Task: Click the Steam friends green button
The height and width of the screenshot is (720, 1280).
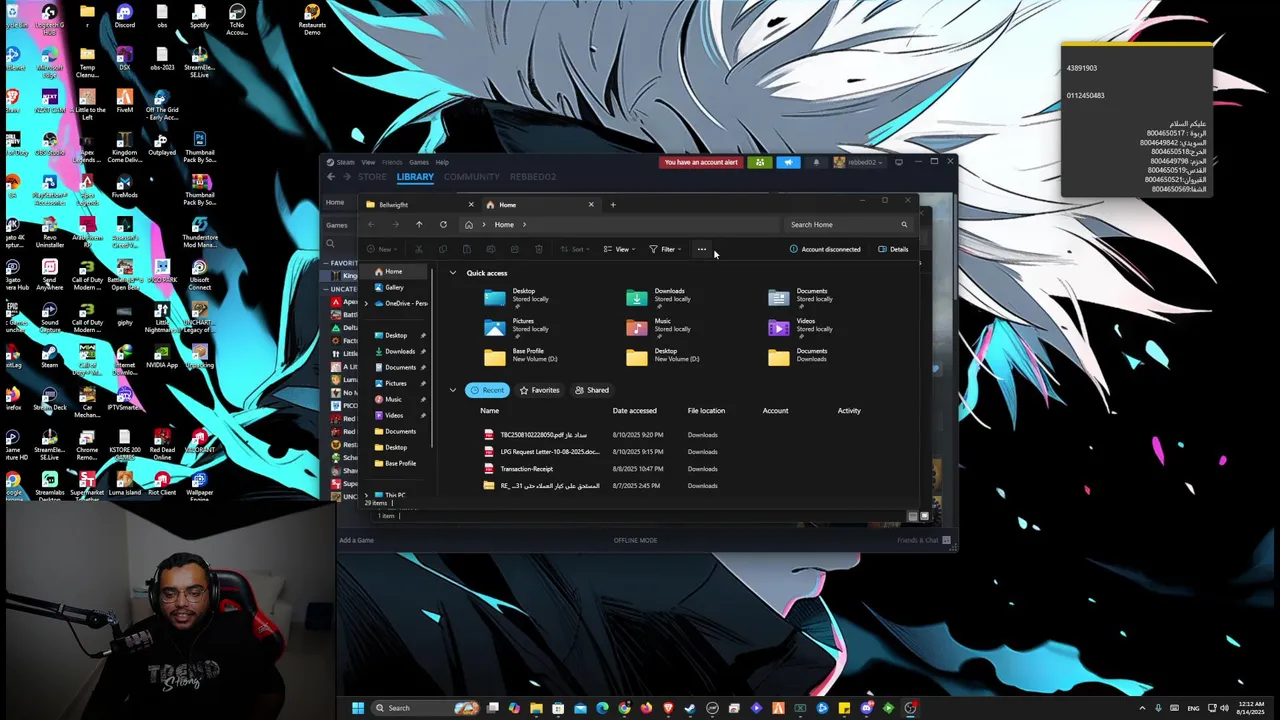Action: [x=760, y=162]
